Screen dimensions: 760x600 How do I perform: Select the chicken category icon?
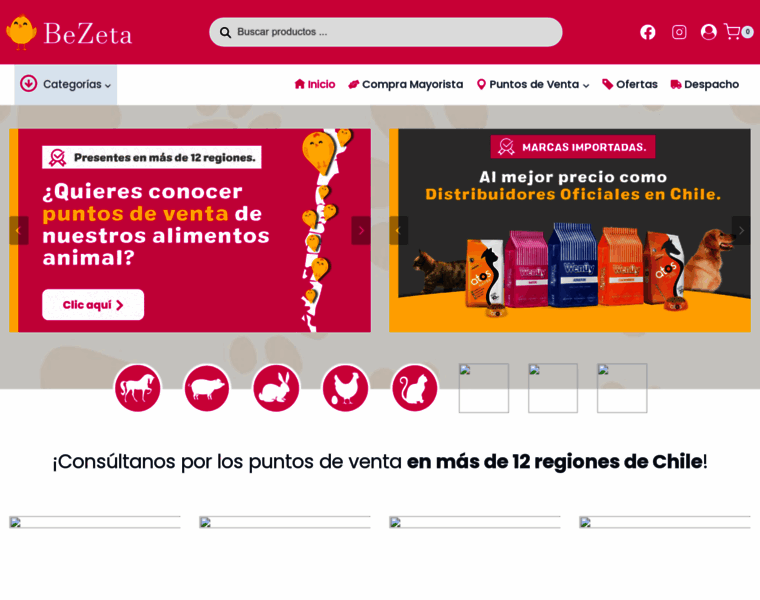pyautogui.click(x=345, y=388)
